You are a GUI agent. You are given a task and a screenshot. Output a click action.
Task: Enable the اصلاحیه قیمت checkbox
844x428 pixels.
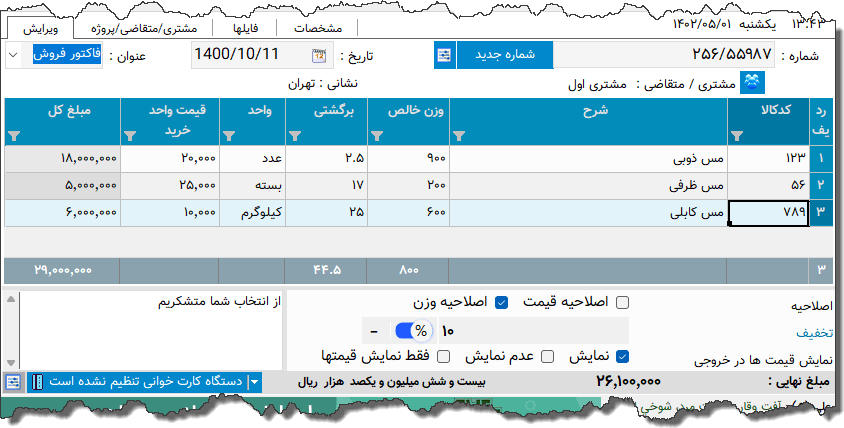coord(622,303)
